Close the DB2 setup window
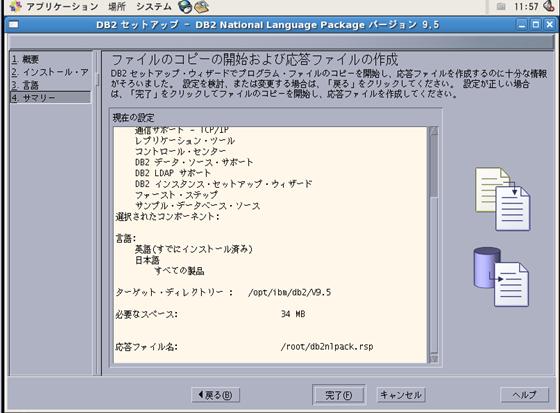 click(549, 25)
